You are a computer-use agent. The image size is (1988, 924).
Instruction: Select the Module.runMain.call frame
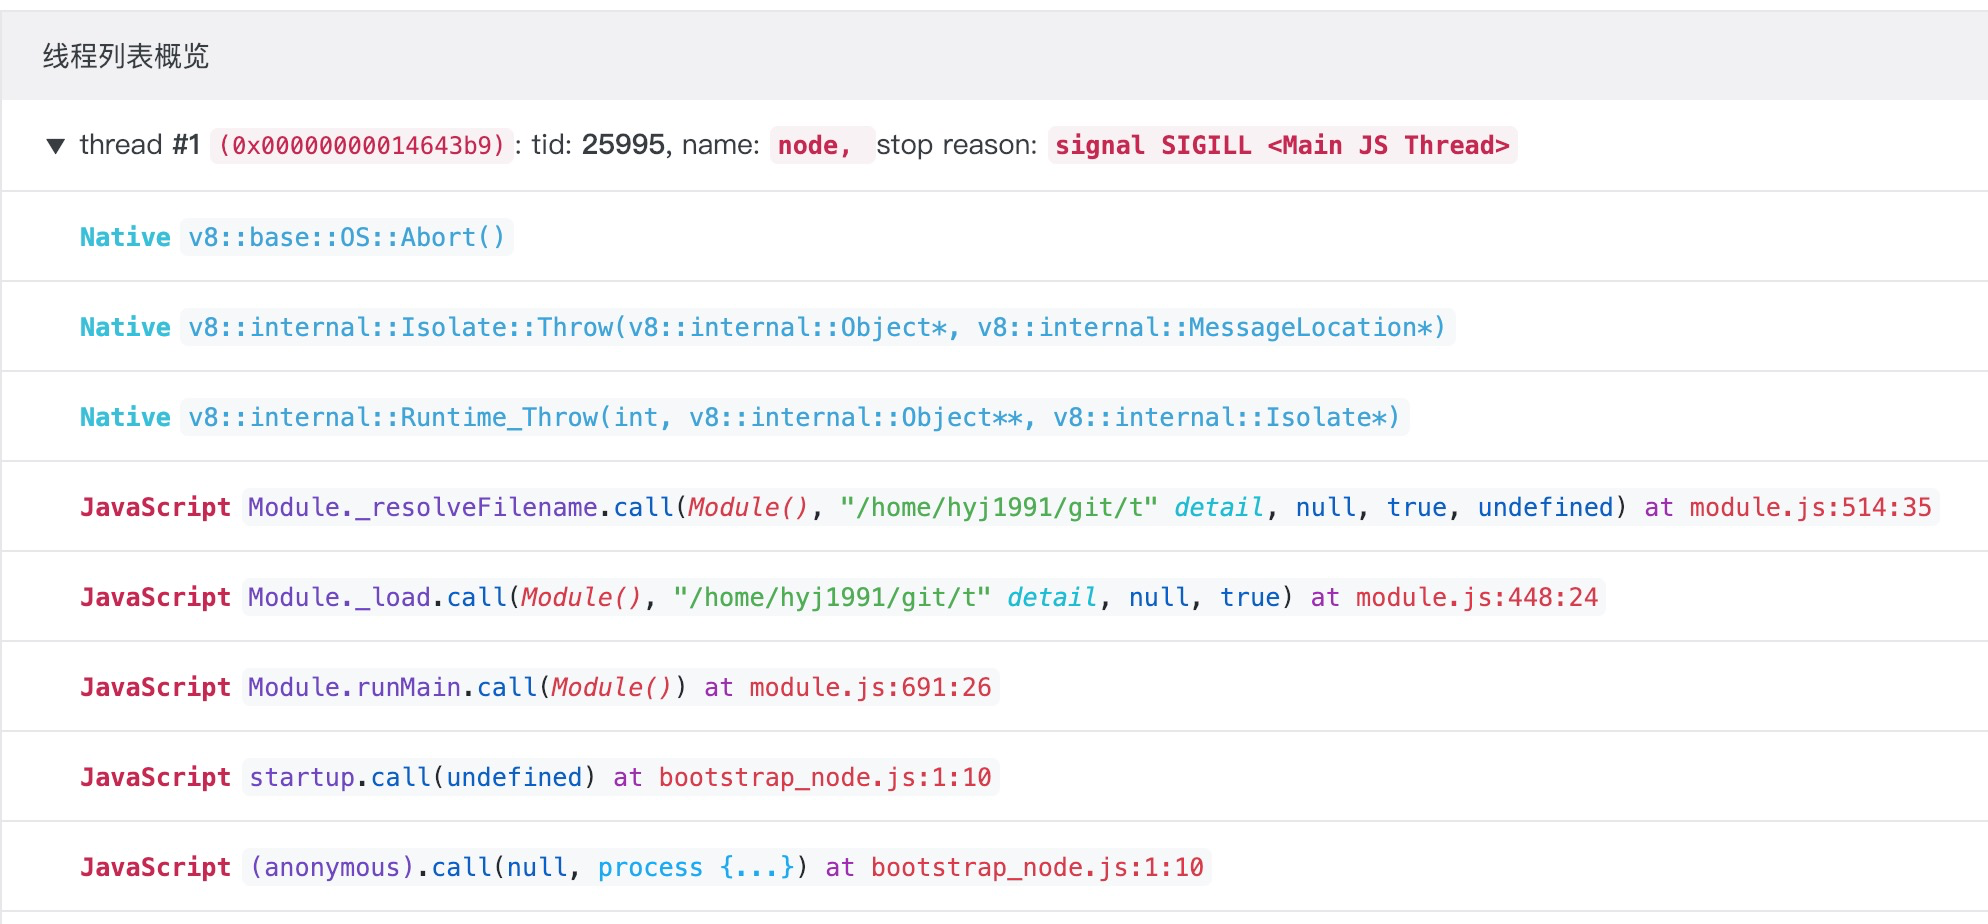[620, 687]
